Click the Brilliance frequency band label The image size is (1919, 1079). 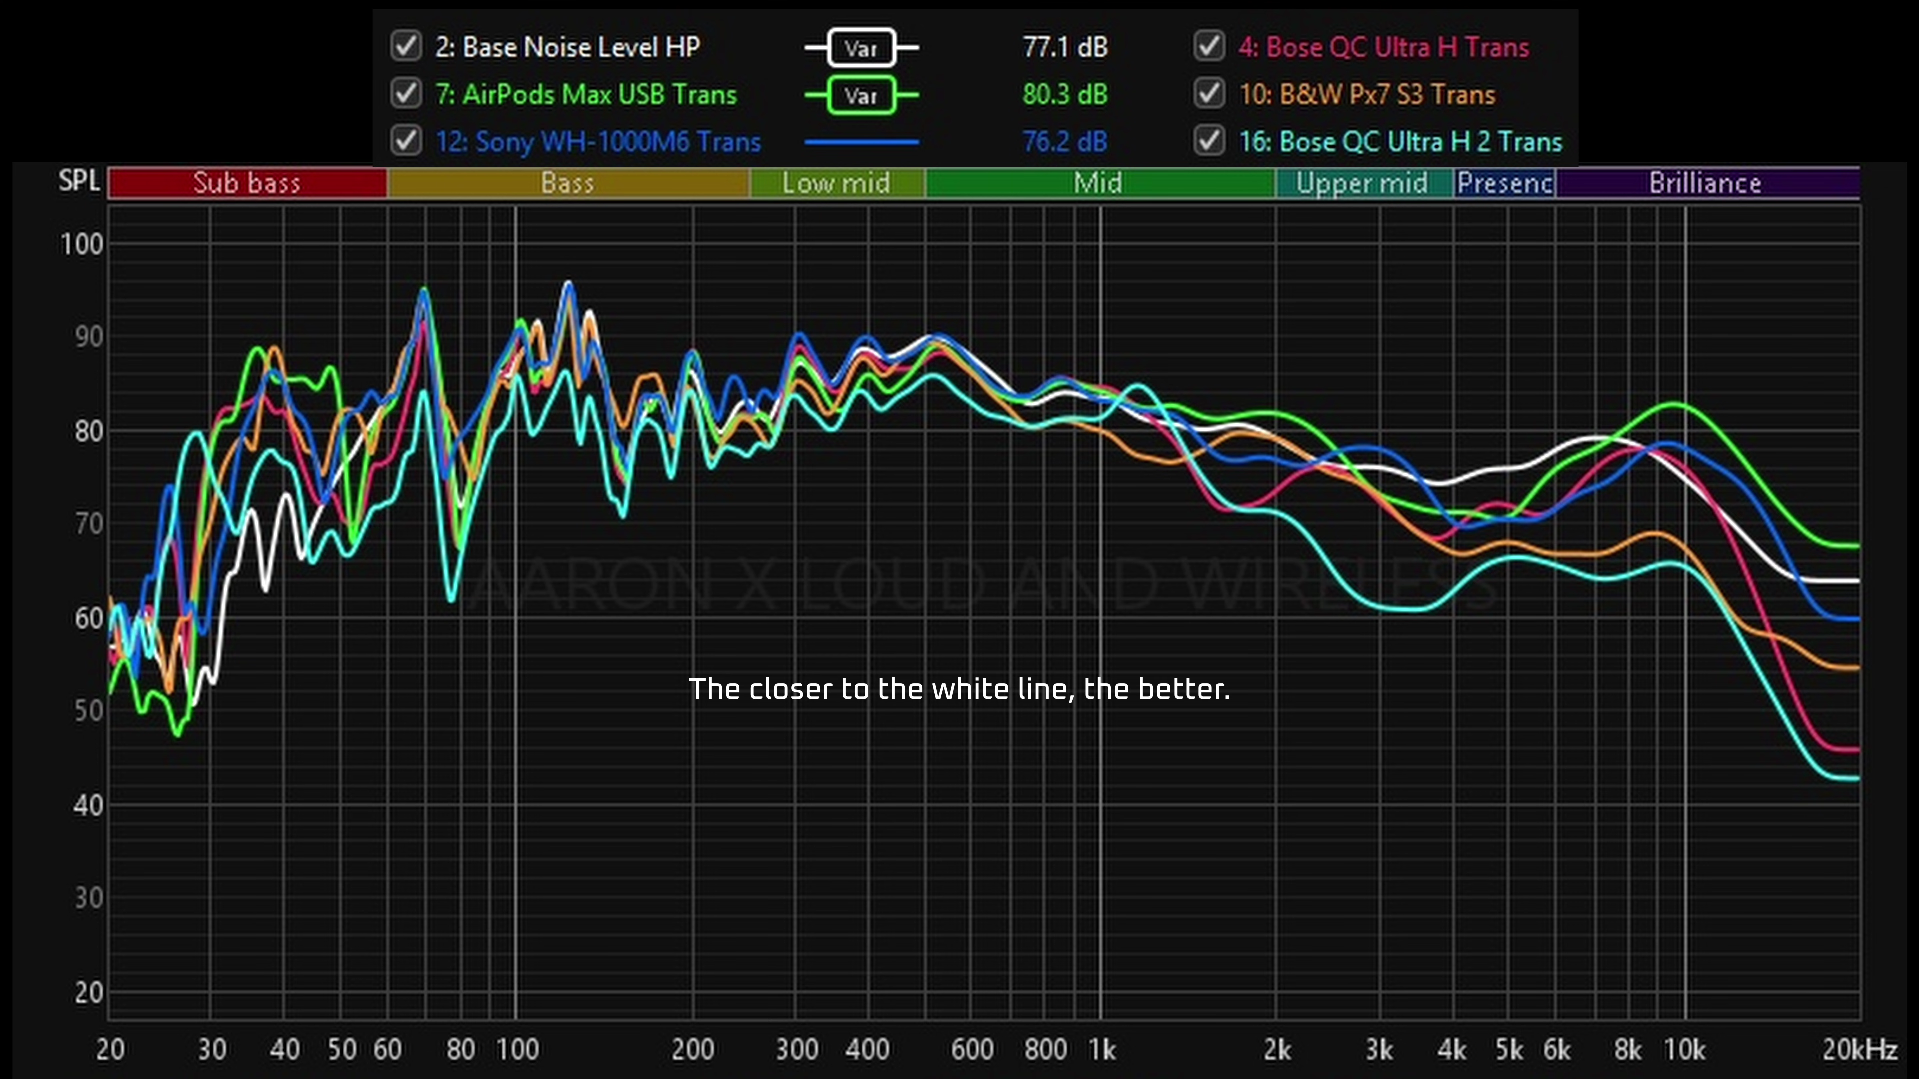click(x=1706, y=183)
